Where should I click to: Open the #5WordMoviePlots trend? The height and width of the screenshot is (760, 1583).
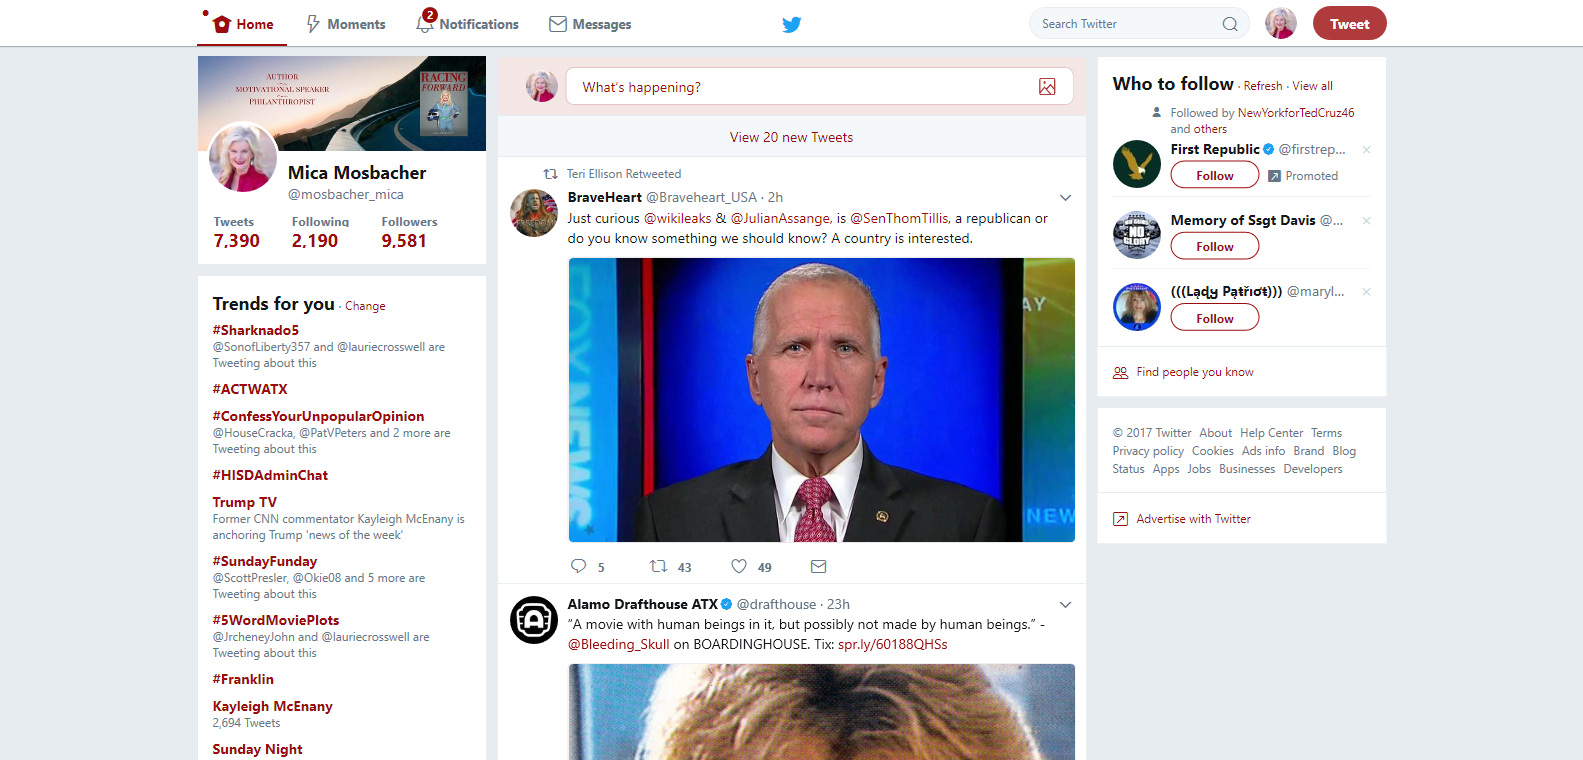coord(275,620)
